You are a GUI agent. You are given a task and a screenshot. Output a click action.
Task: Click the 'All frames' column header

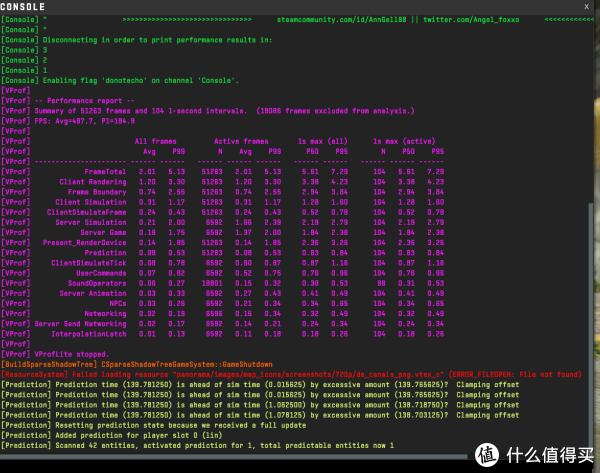pyautogui.click(x=156, y=142)
